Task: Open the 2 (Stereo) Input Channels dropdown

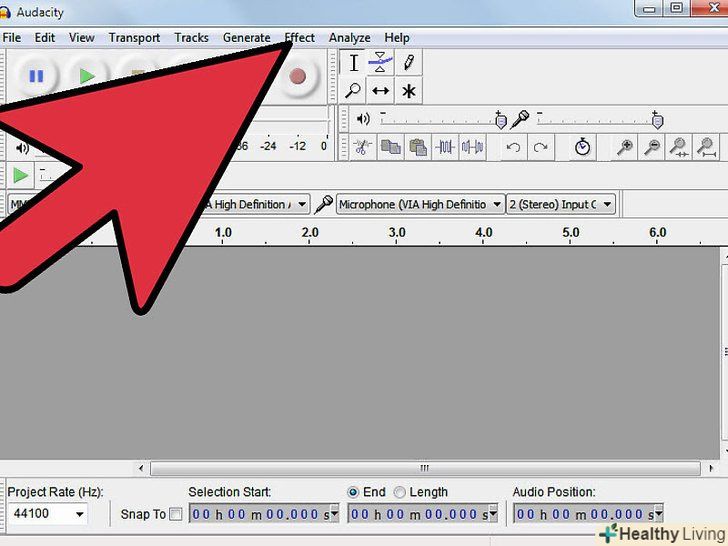Action: pos(561,204)
